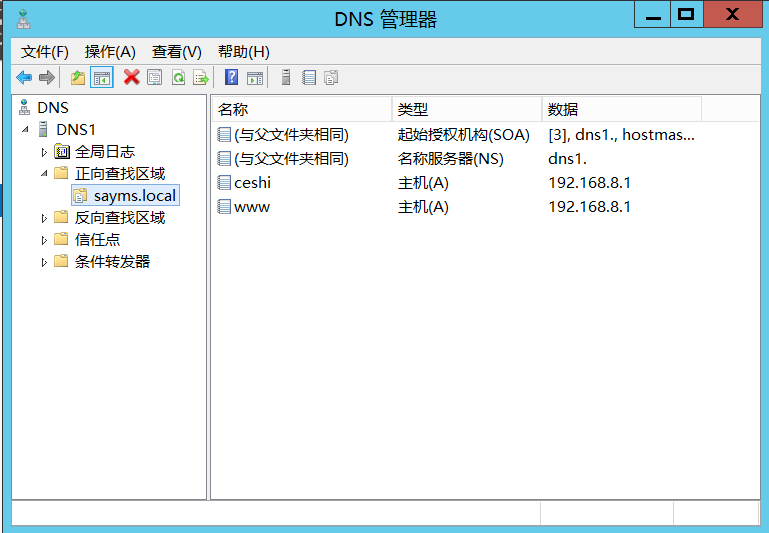This screenshot has height=533, width=769.
Task: Click the DNS1 server icon in tree
Action: (x=43, y=129)
